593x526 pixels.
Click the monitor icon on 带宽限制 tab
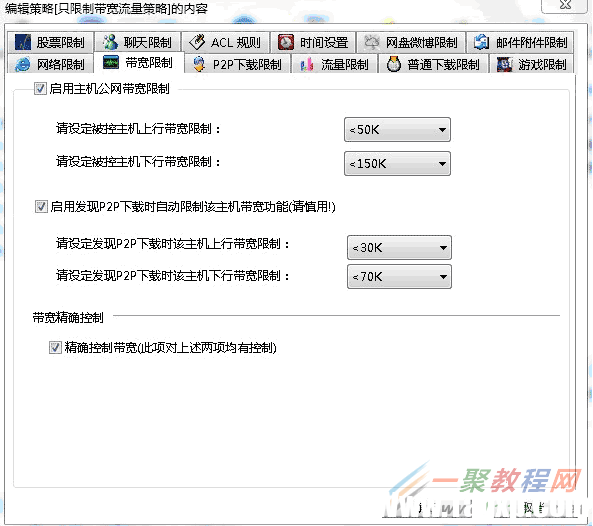(111, 62)
